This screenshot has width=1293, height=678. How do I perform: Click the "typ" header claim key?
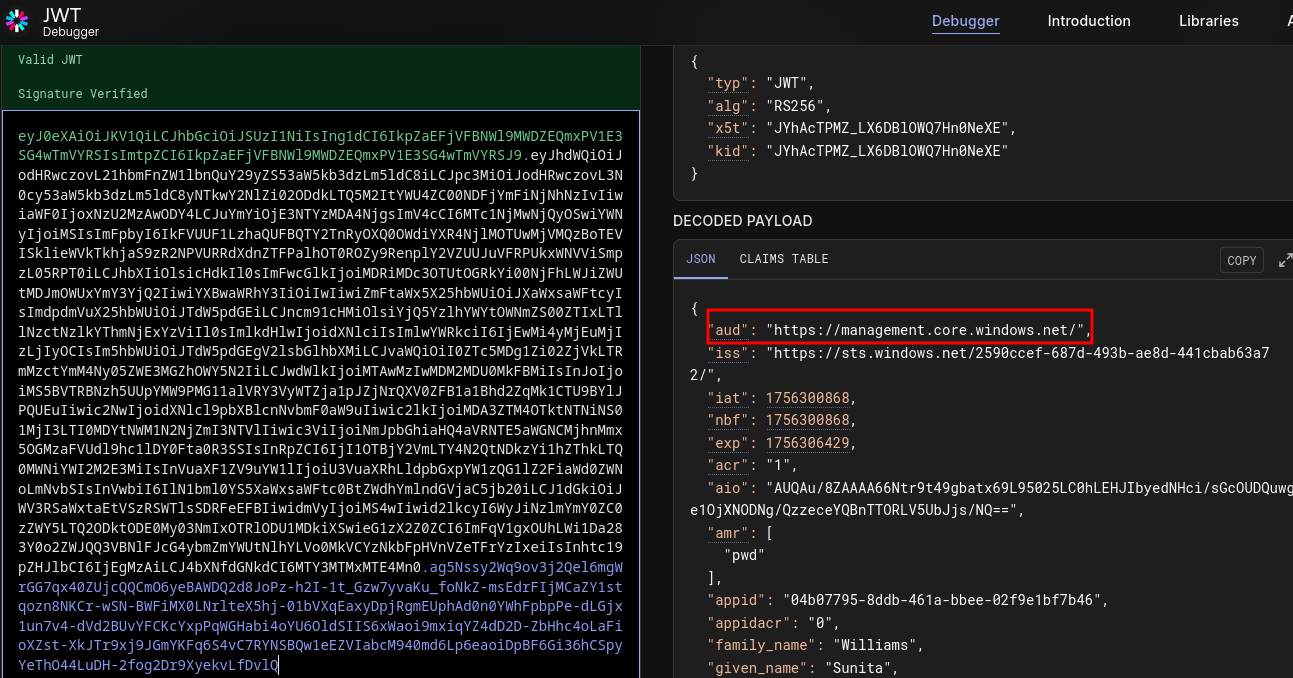tap(724, 83)
